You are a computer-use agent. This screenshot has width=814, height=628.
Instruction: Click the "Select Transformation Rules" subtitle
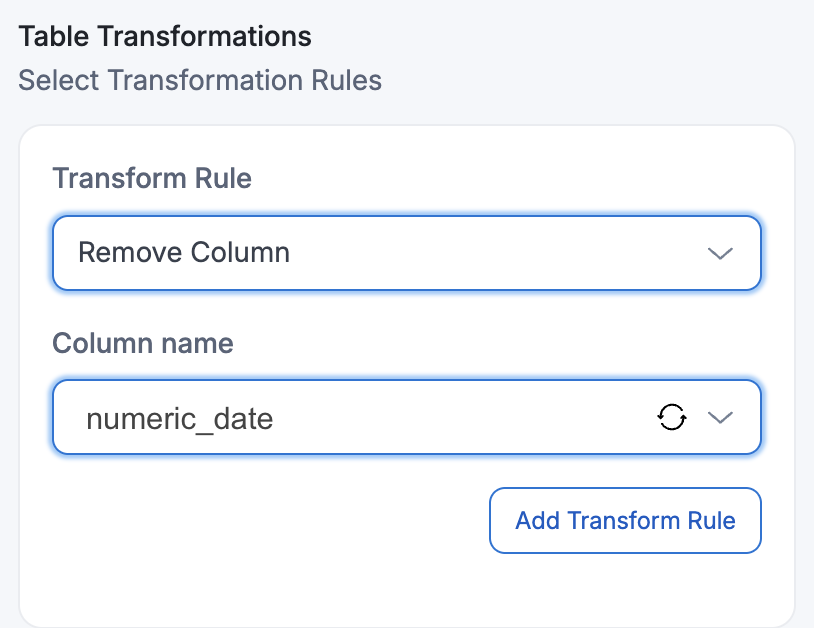click(x=200, y=80)
